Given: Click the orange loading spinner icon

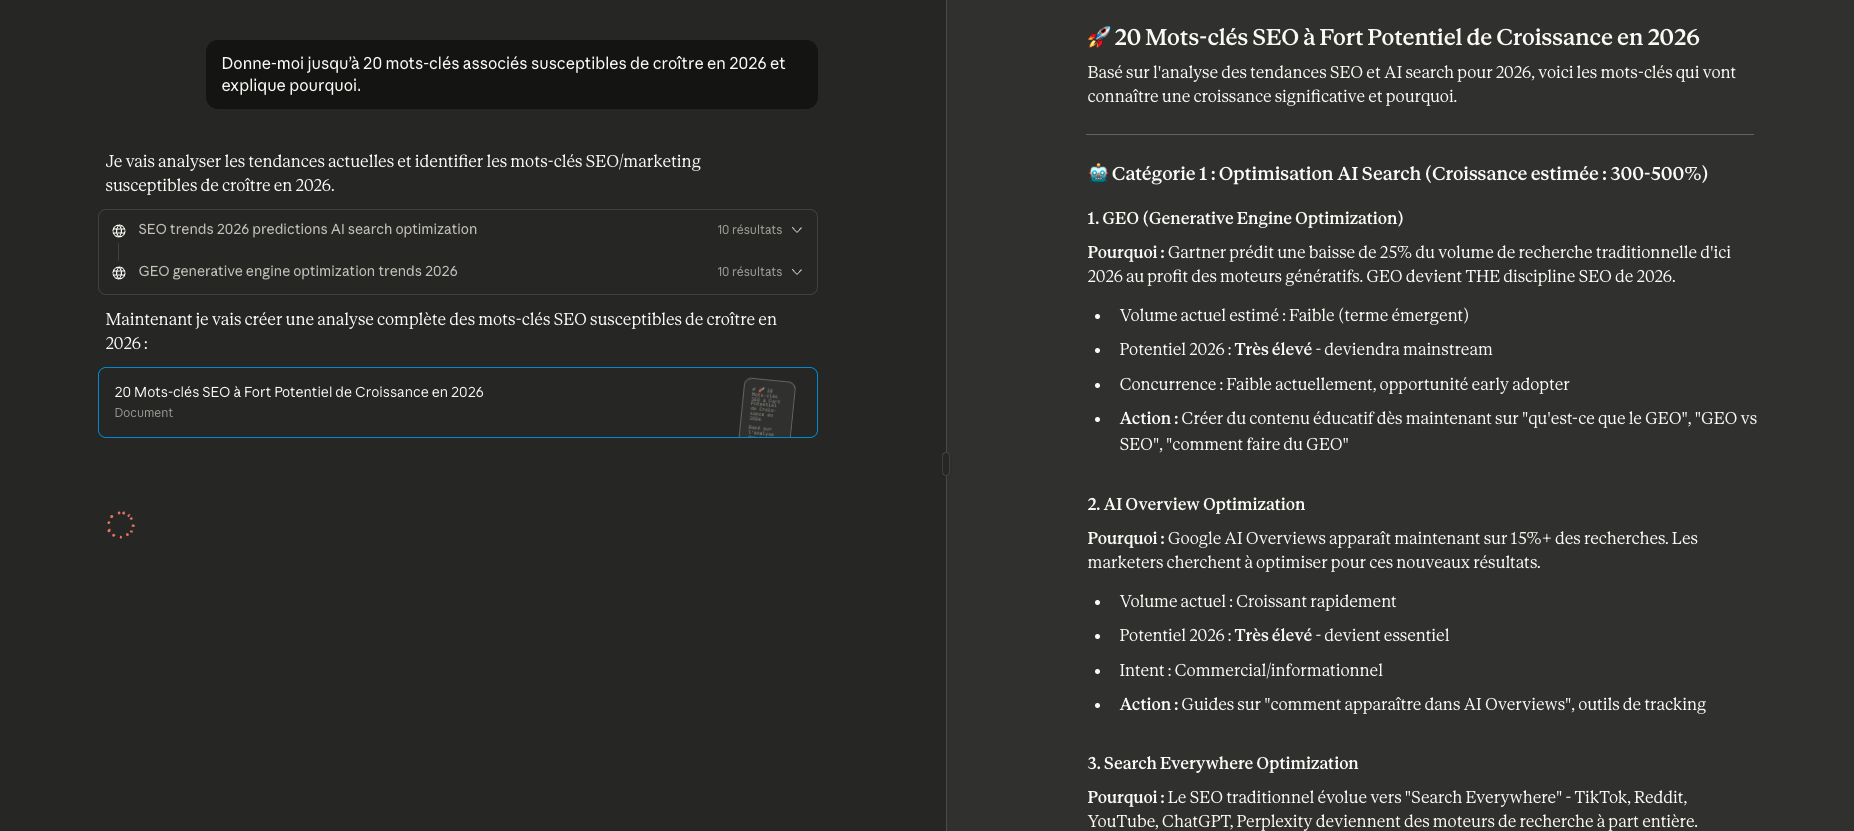Looking at the screenshot, I should click(121, 525).
